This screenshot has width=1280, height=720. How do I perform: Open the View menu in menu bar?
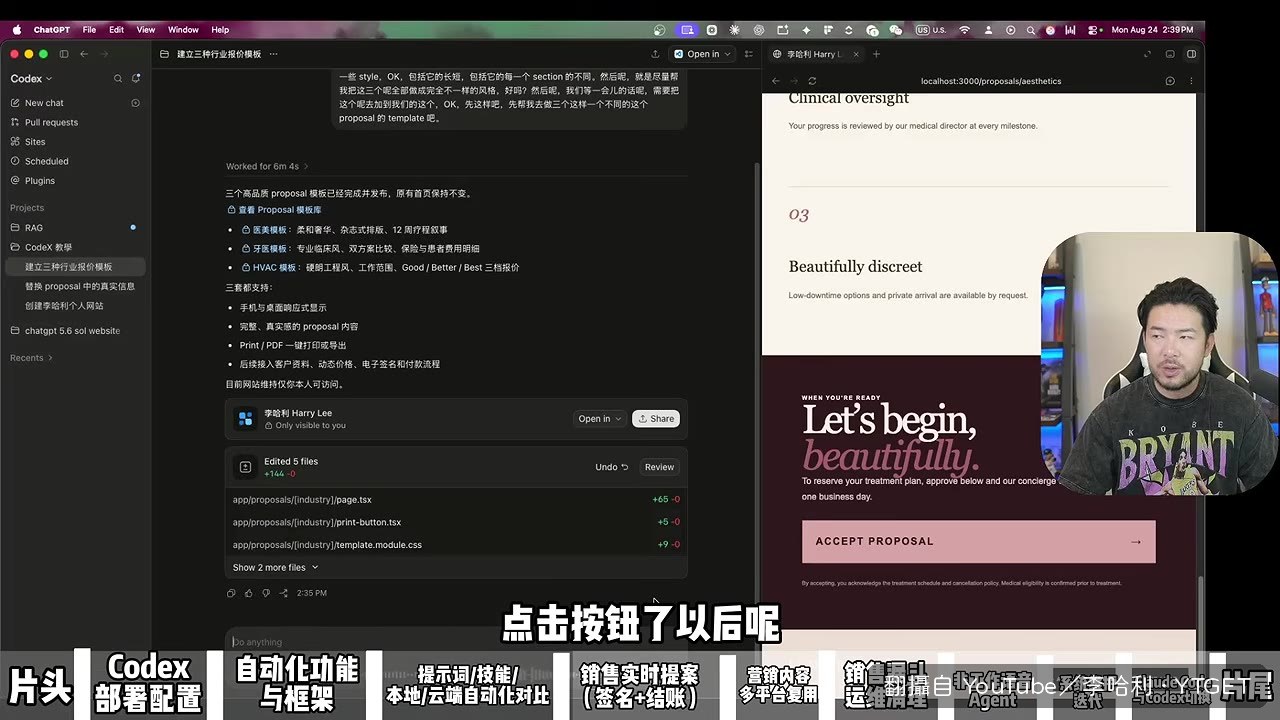[x=146, y=30]
